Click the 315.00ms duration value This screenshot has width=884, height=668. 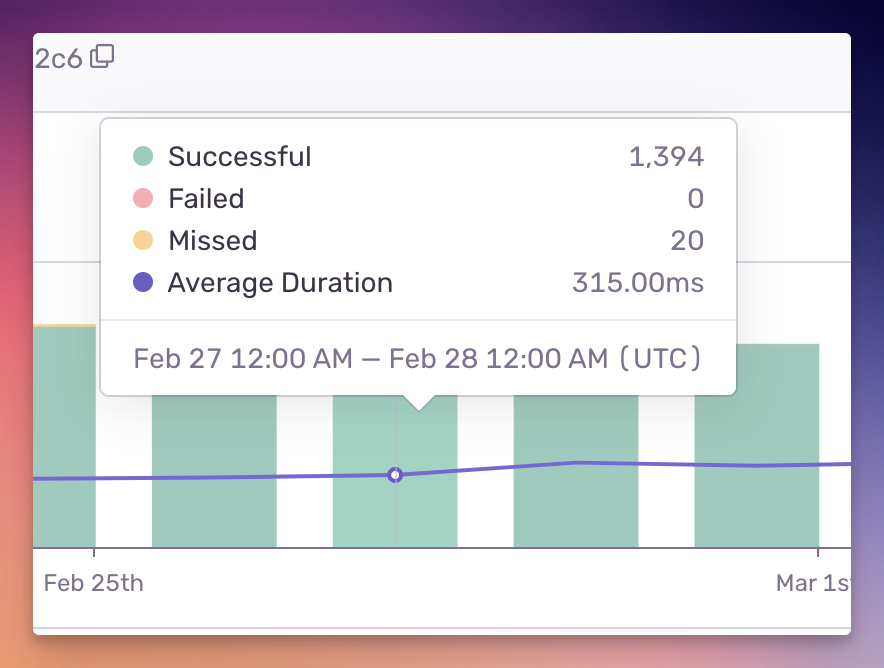click(x=638, y=283)
